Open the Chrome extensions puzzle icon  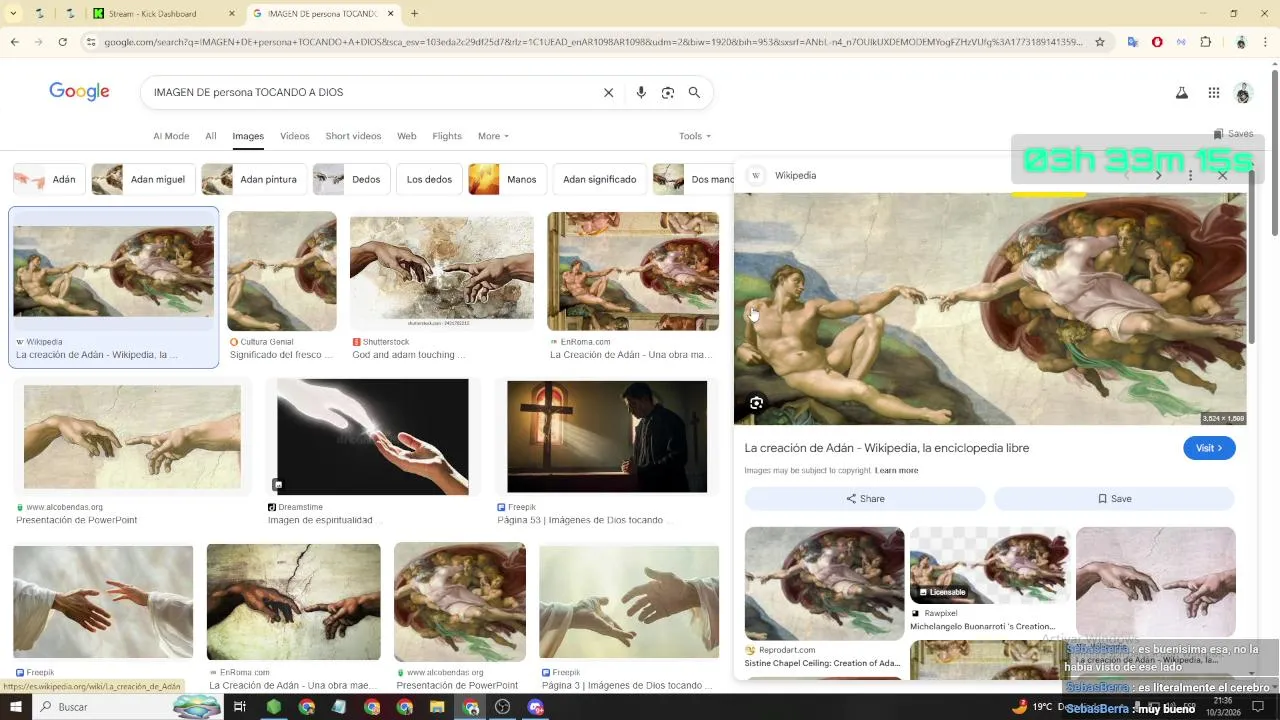point(1205,42)
